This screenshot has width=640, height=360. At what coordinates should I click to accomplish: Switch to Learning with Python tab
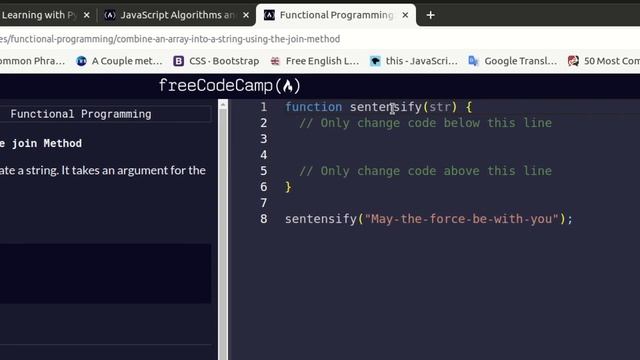45,15
